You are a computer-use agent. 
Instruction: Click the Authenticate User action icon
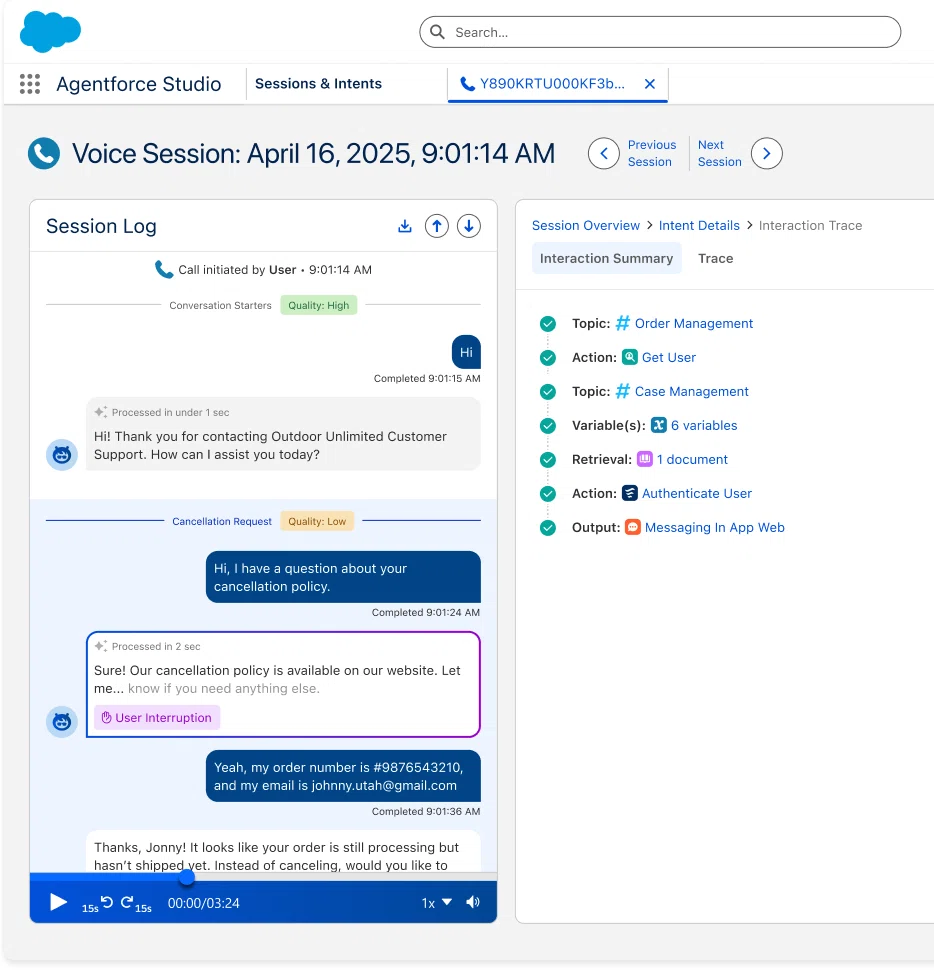(x=630, y=493)
